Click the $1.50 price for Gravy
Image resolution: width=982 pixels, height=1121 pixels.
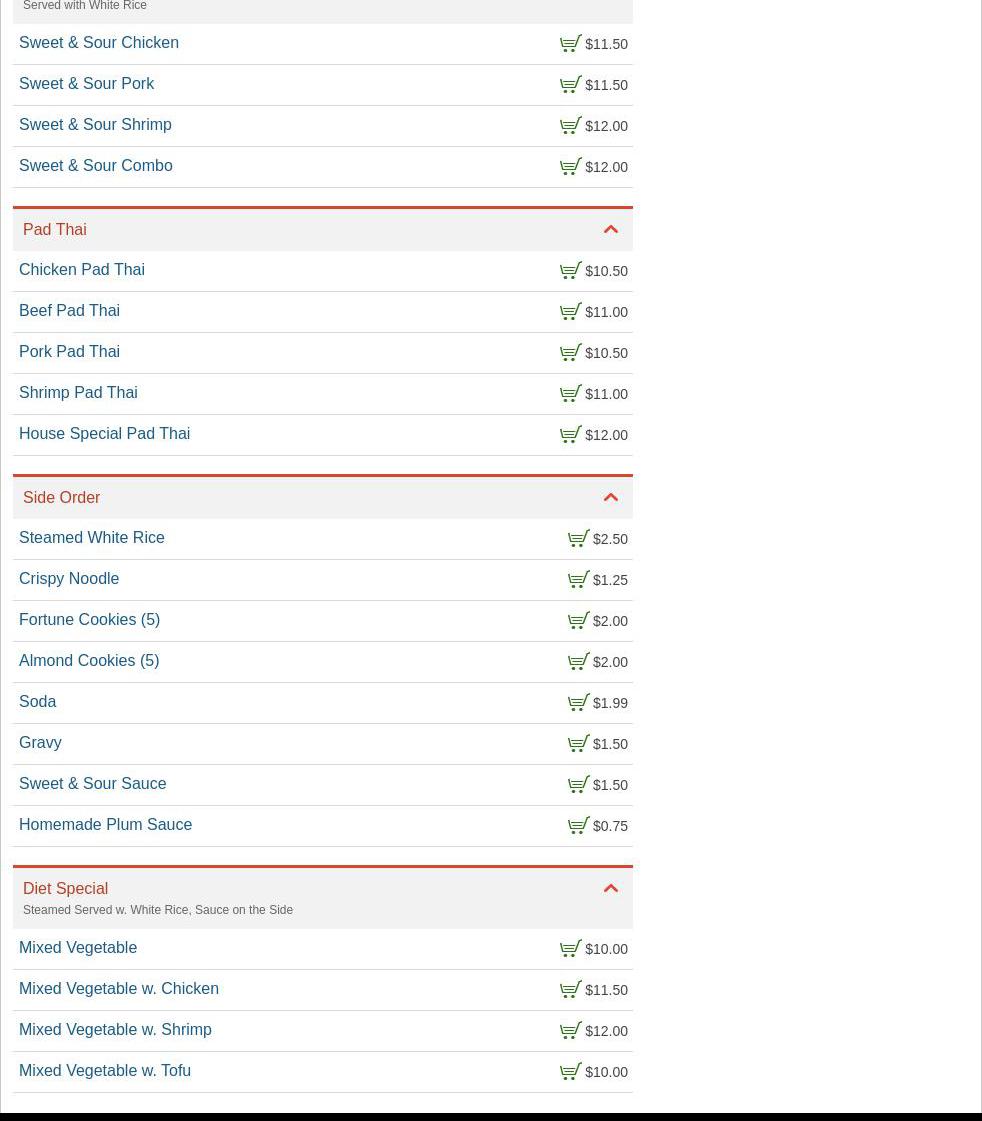610,744
